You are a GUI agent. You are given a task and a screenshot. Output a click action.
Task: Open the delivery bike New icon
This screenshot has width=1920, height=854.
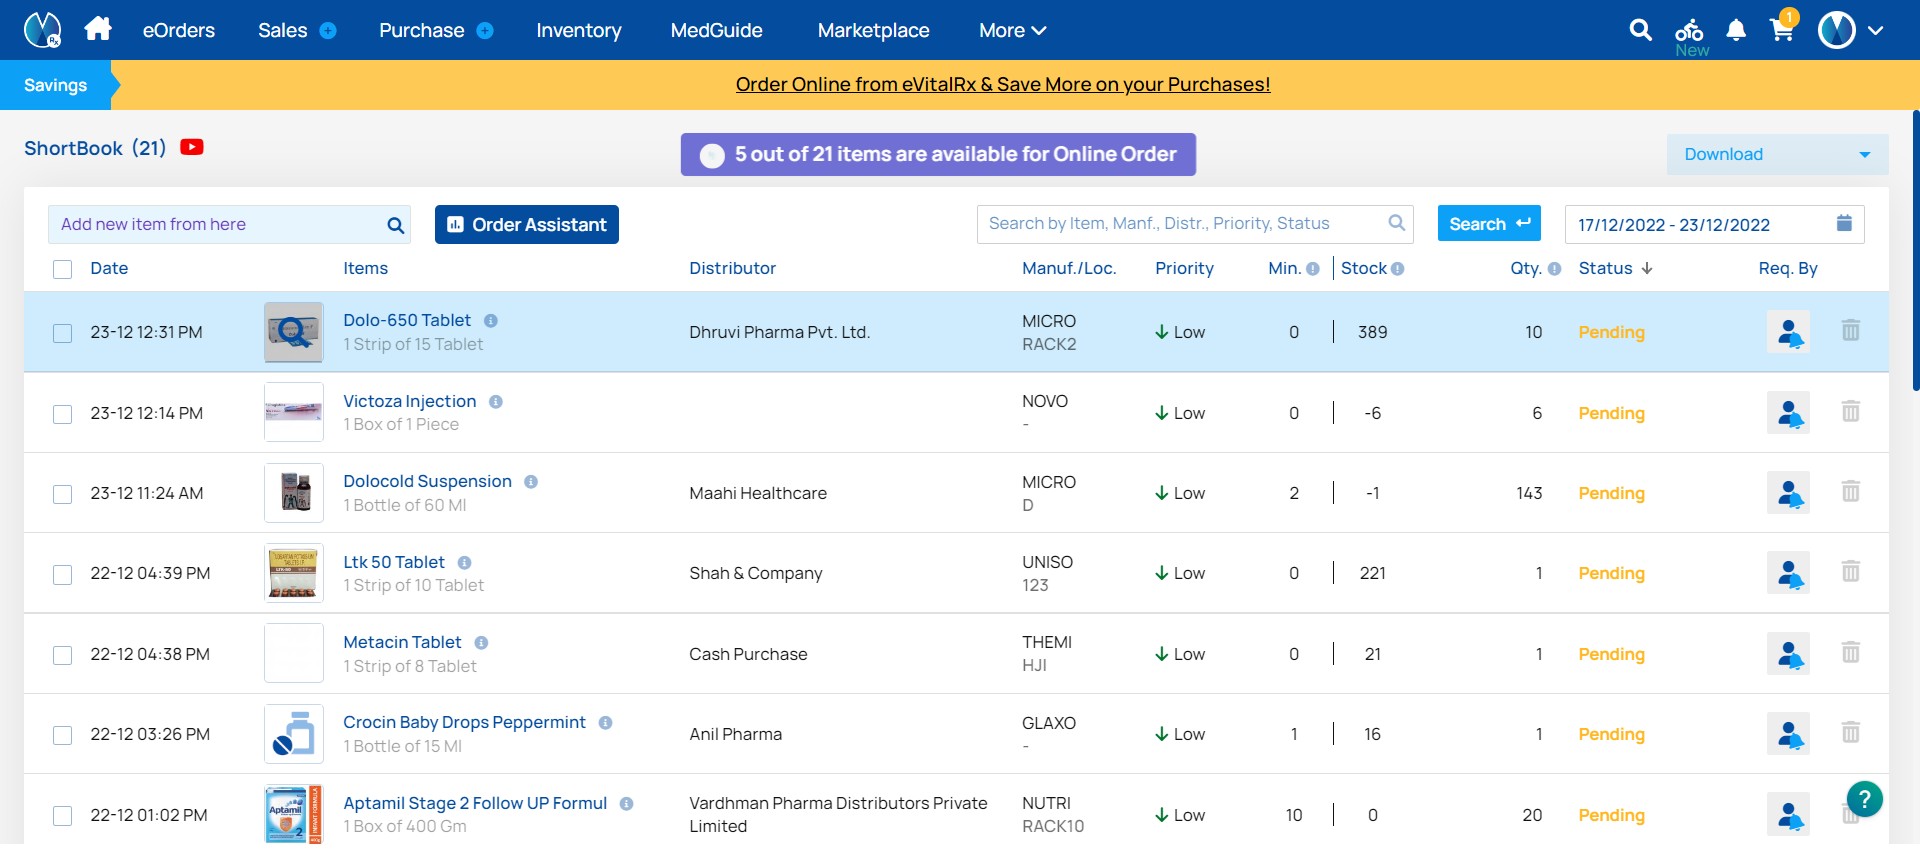pyautogui.click(x=1690, y=37)
